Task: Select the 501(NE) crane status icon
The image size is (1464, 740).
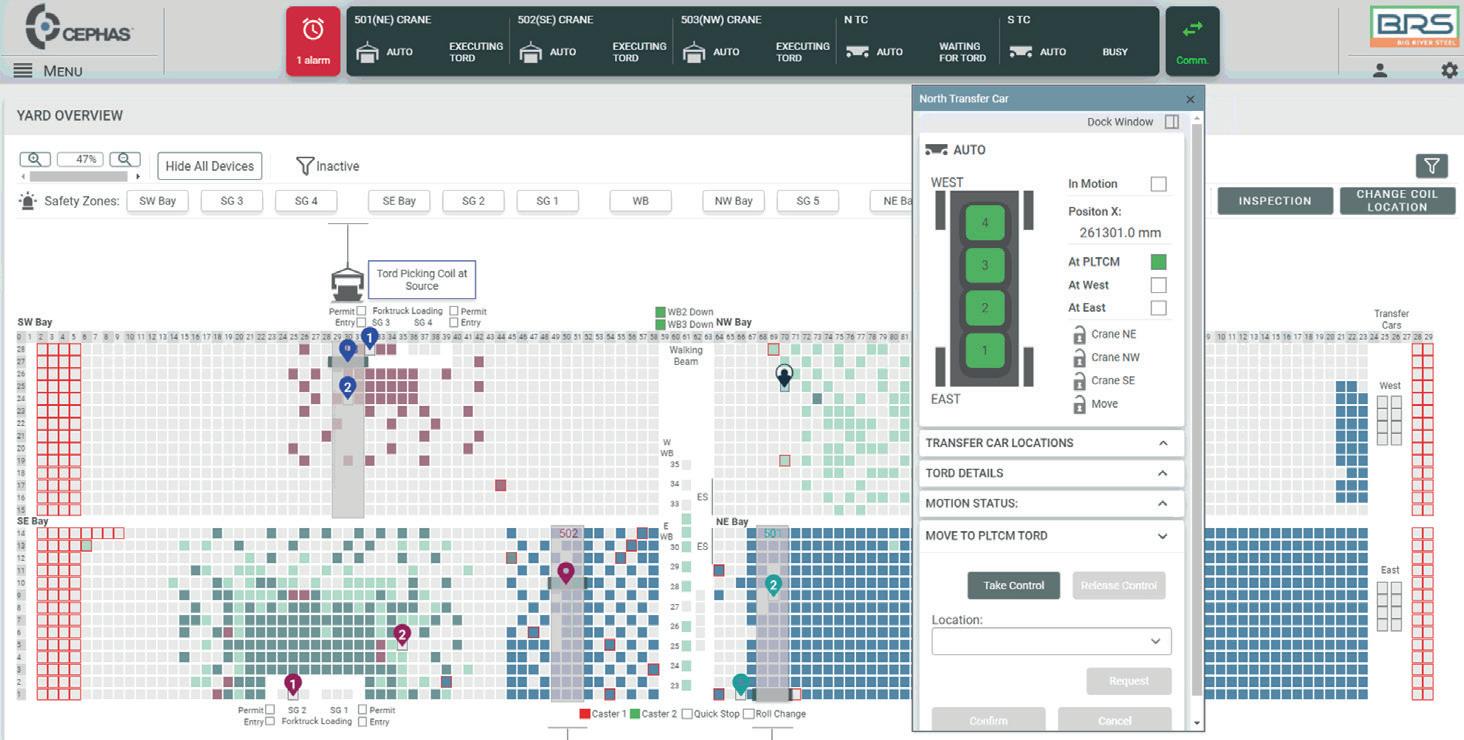Action: [367, 52]
